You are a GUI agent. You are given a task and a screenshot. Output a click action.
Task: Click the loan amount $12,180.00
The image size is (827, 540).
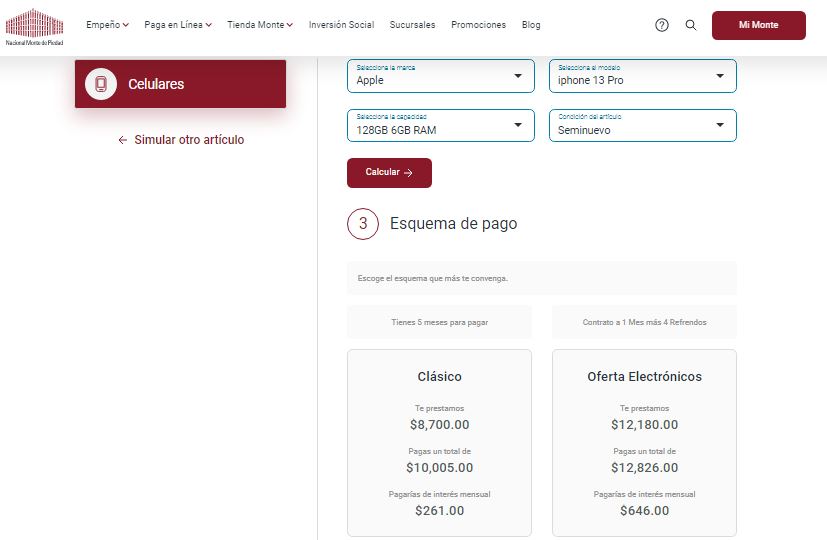[645, 425]
